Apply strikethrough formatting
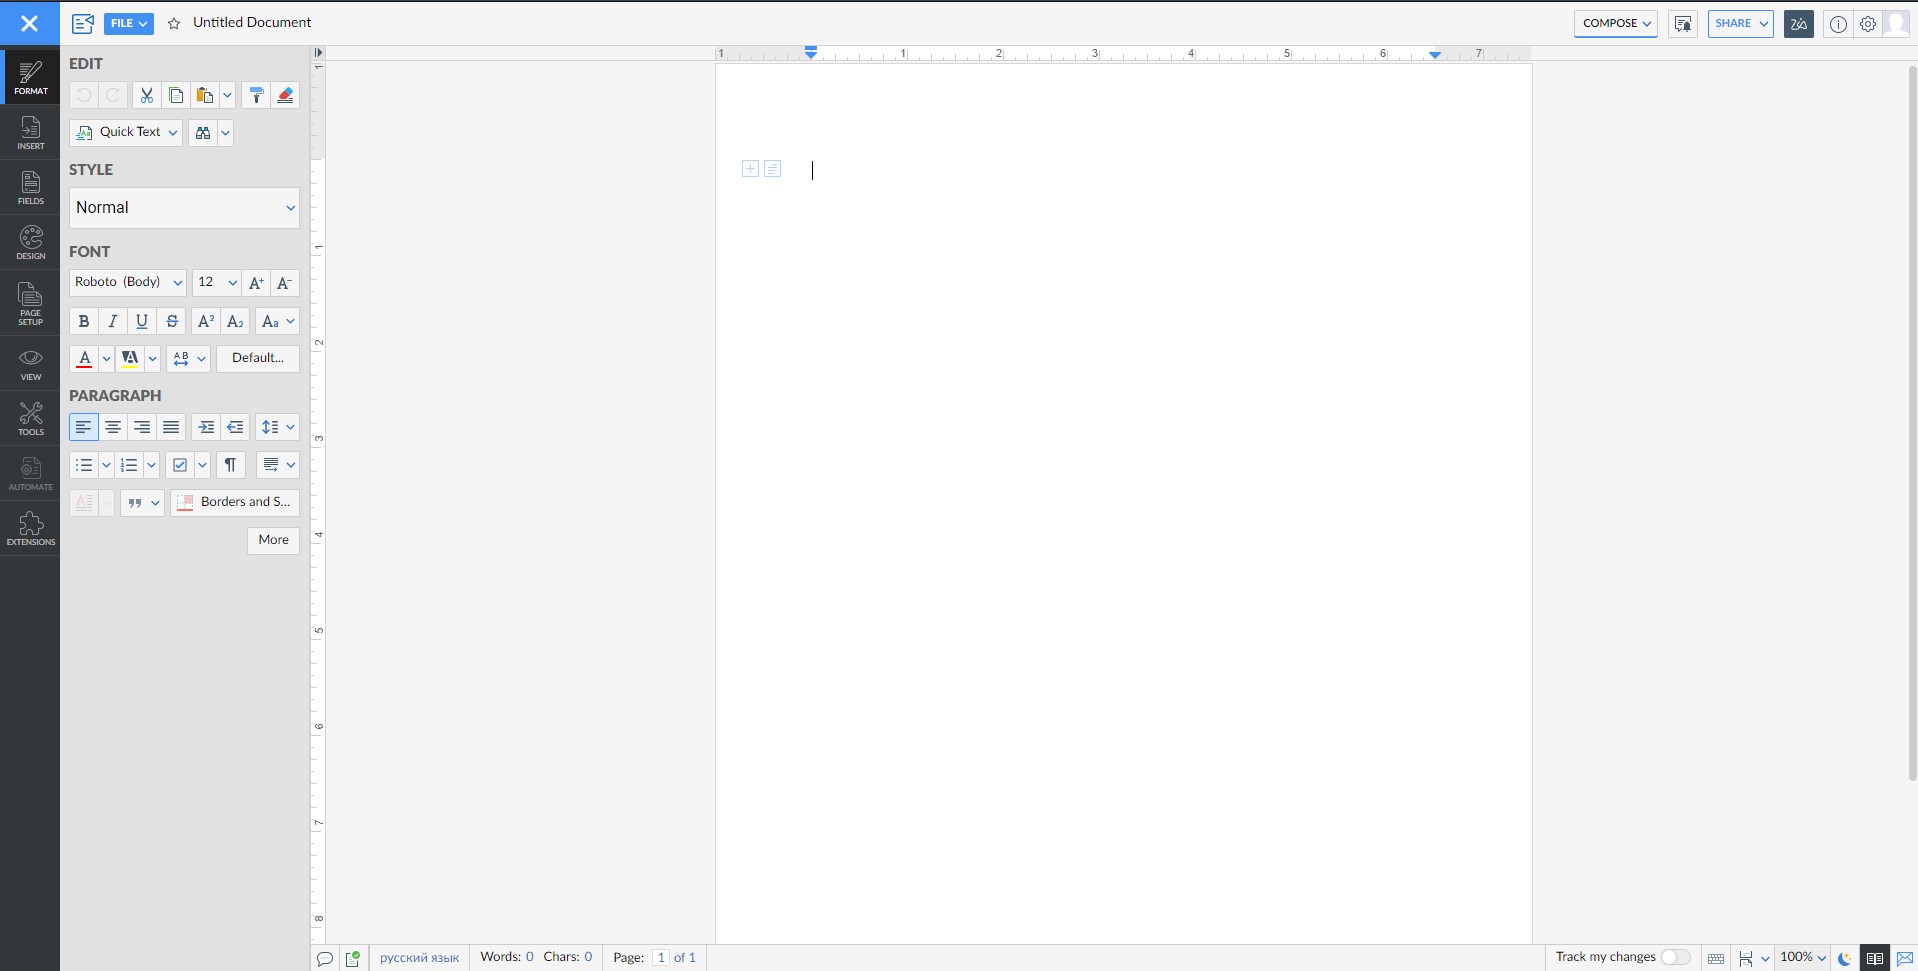 click(172, 321)
